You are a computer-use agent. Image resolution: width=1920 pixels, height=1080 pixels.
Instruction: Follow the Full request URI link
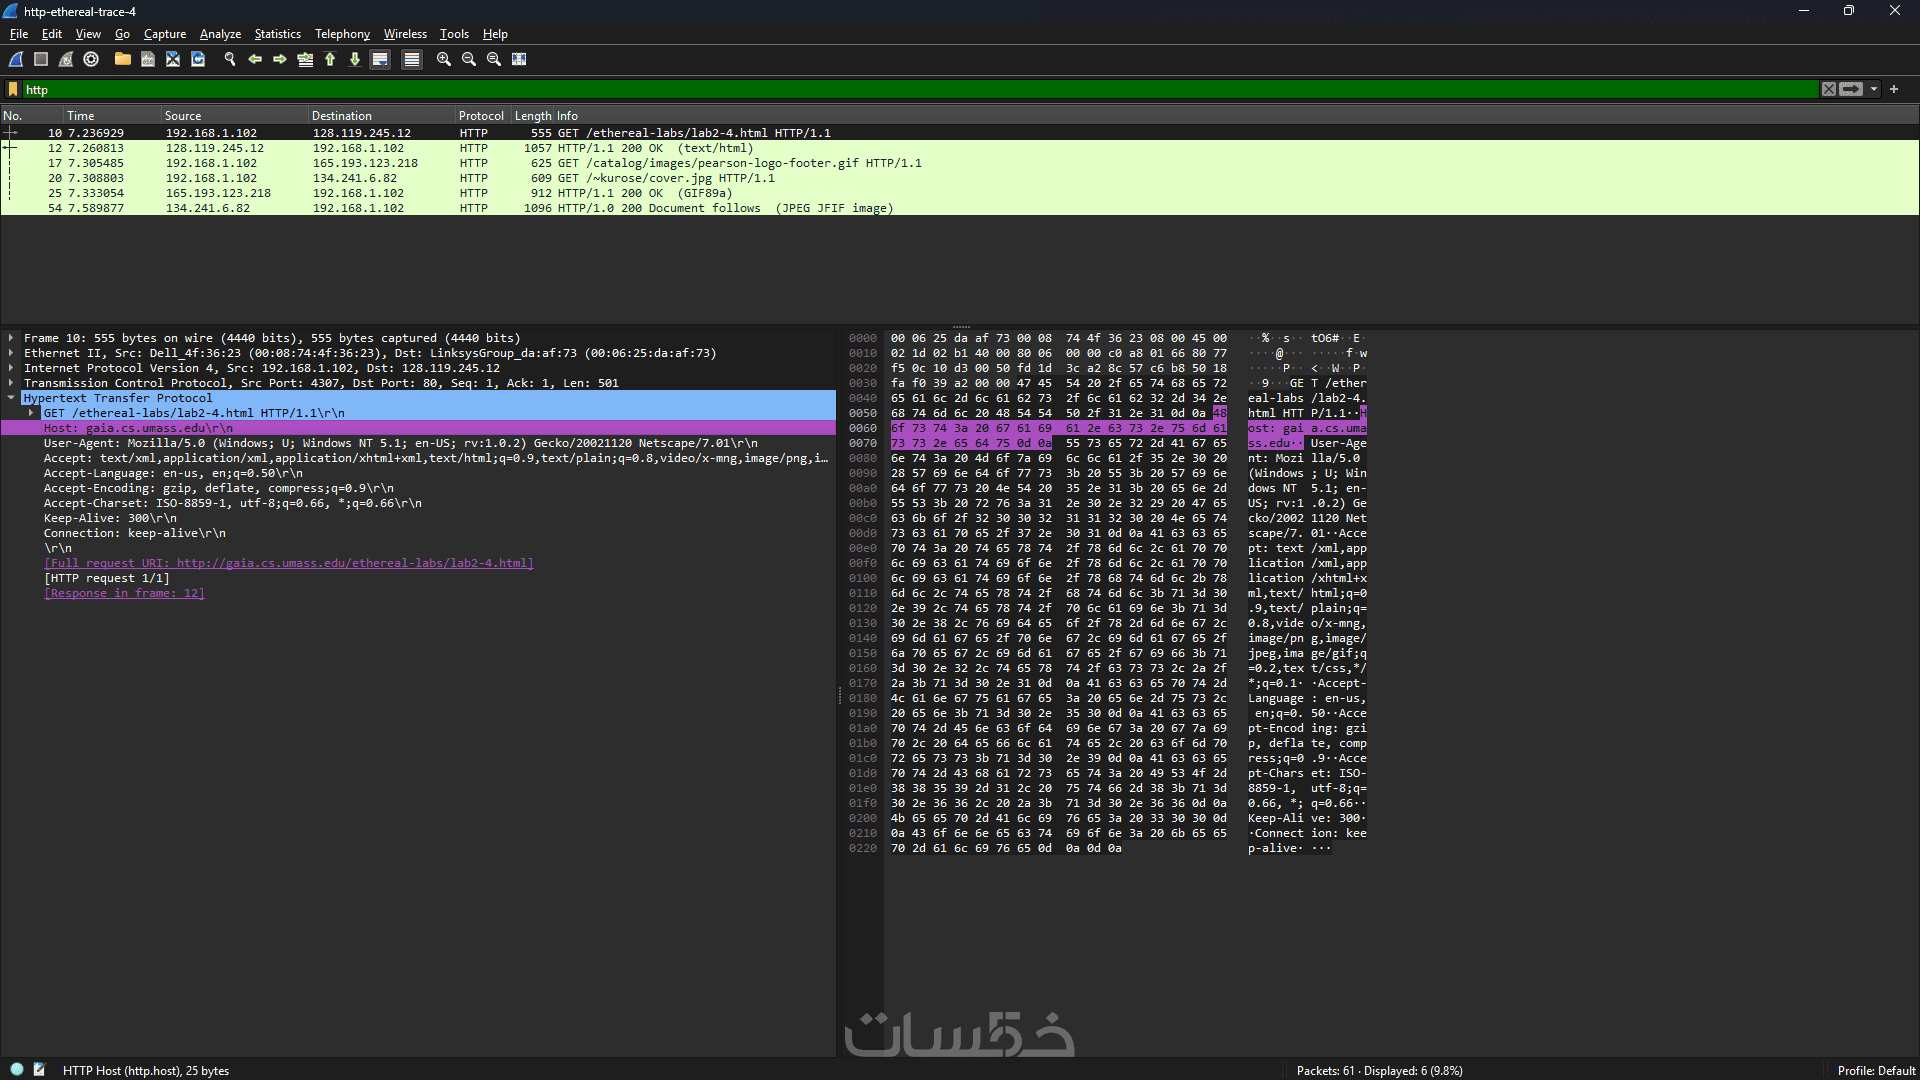[288, 563]
